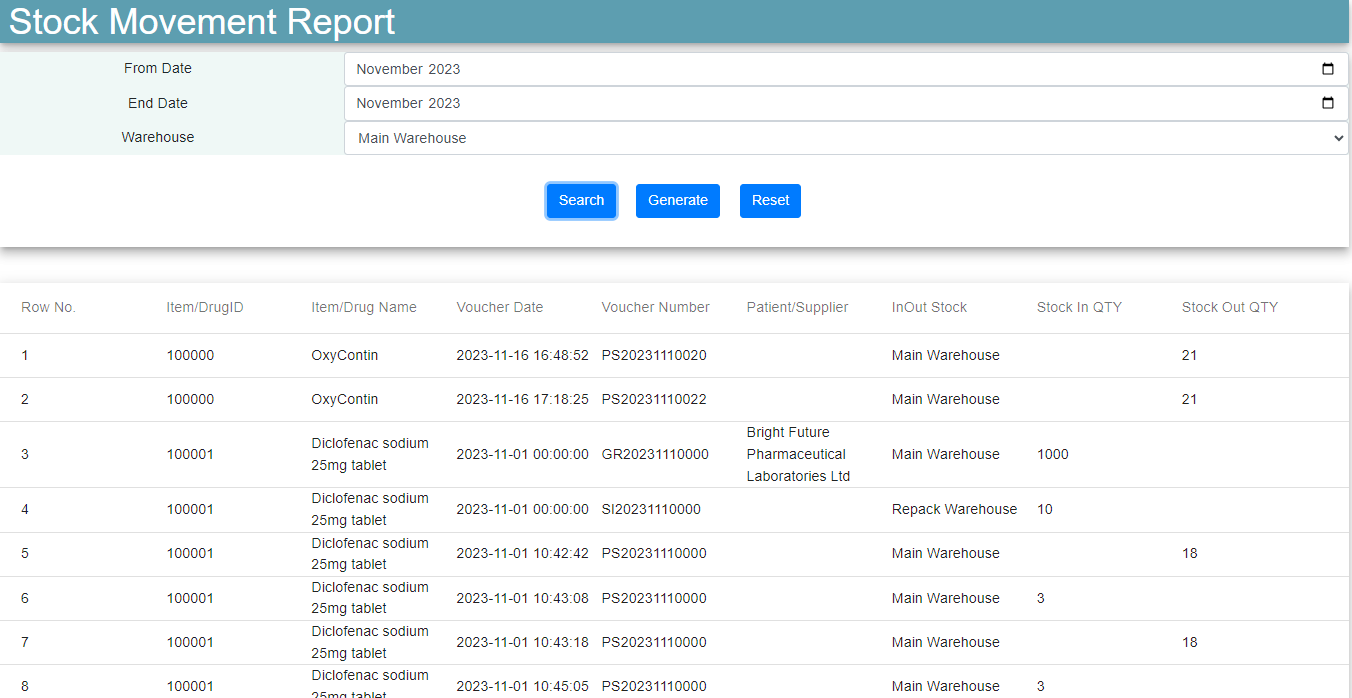Click OxyContin in the PS20231110020 row

pyautogui.click(x=345, y=355)
